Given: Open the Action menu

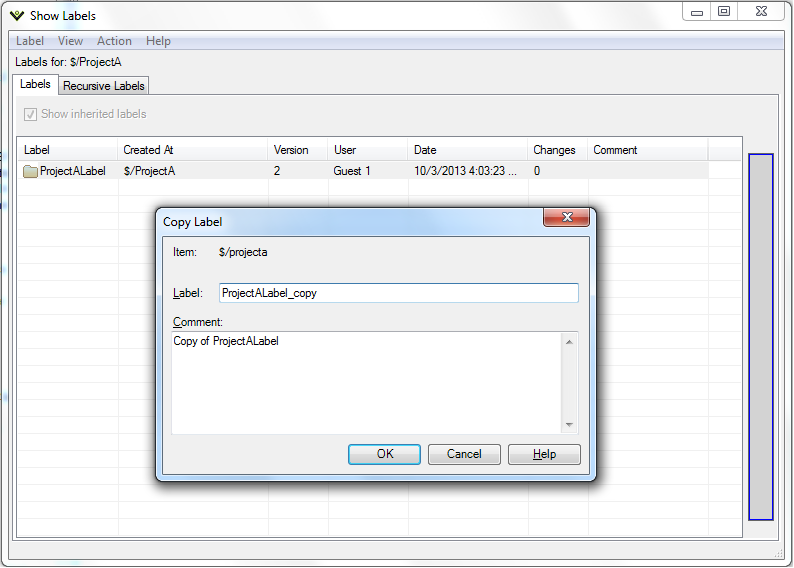Looking at the screenshot, I should point(114,41).
